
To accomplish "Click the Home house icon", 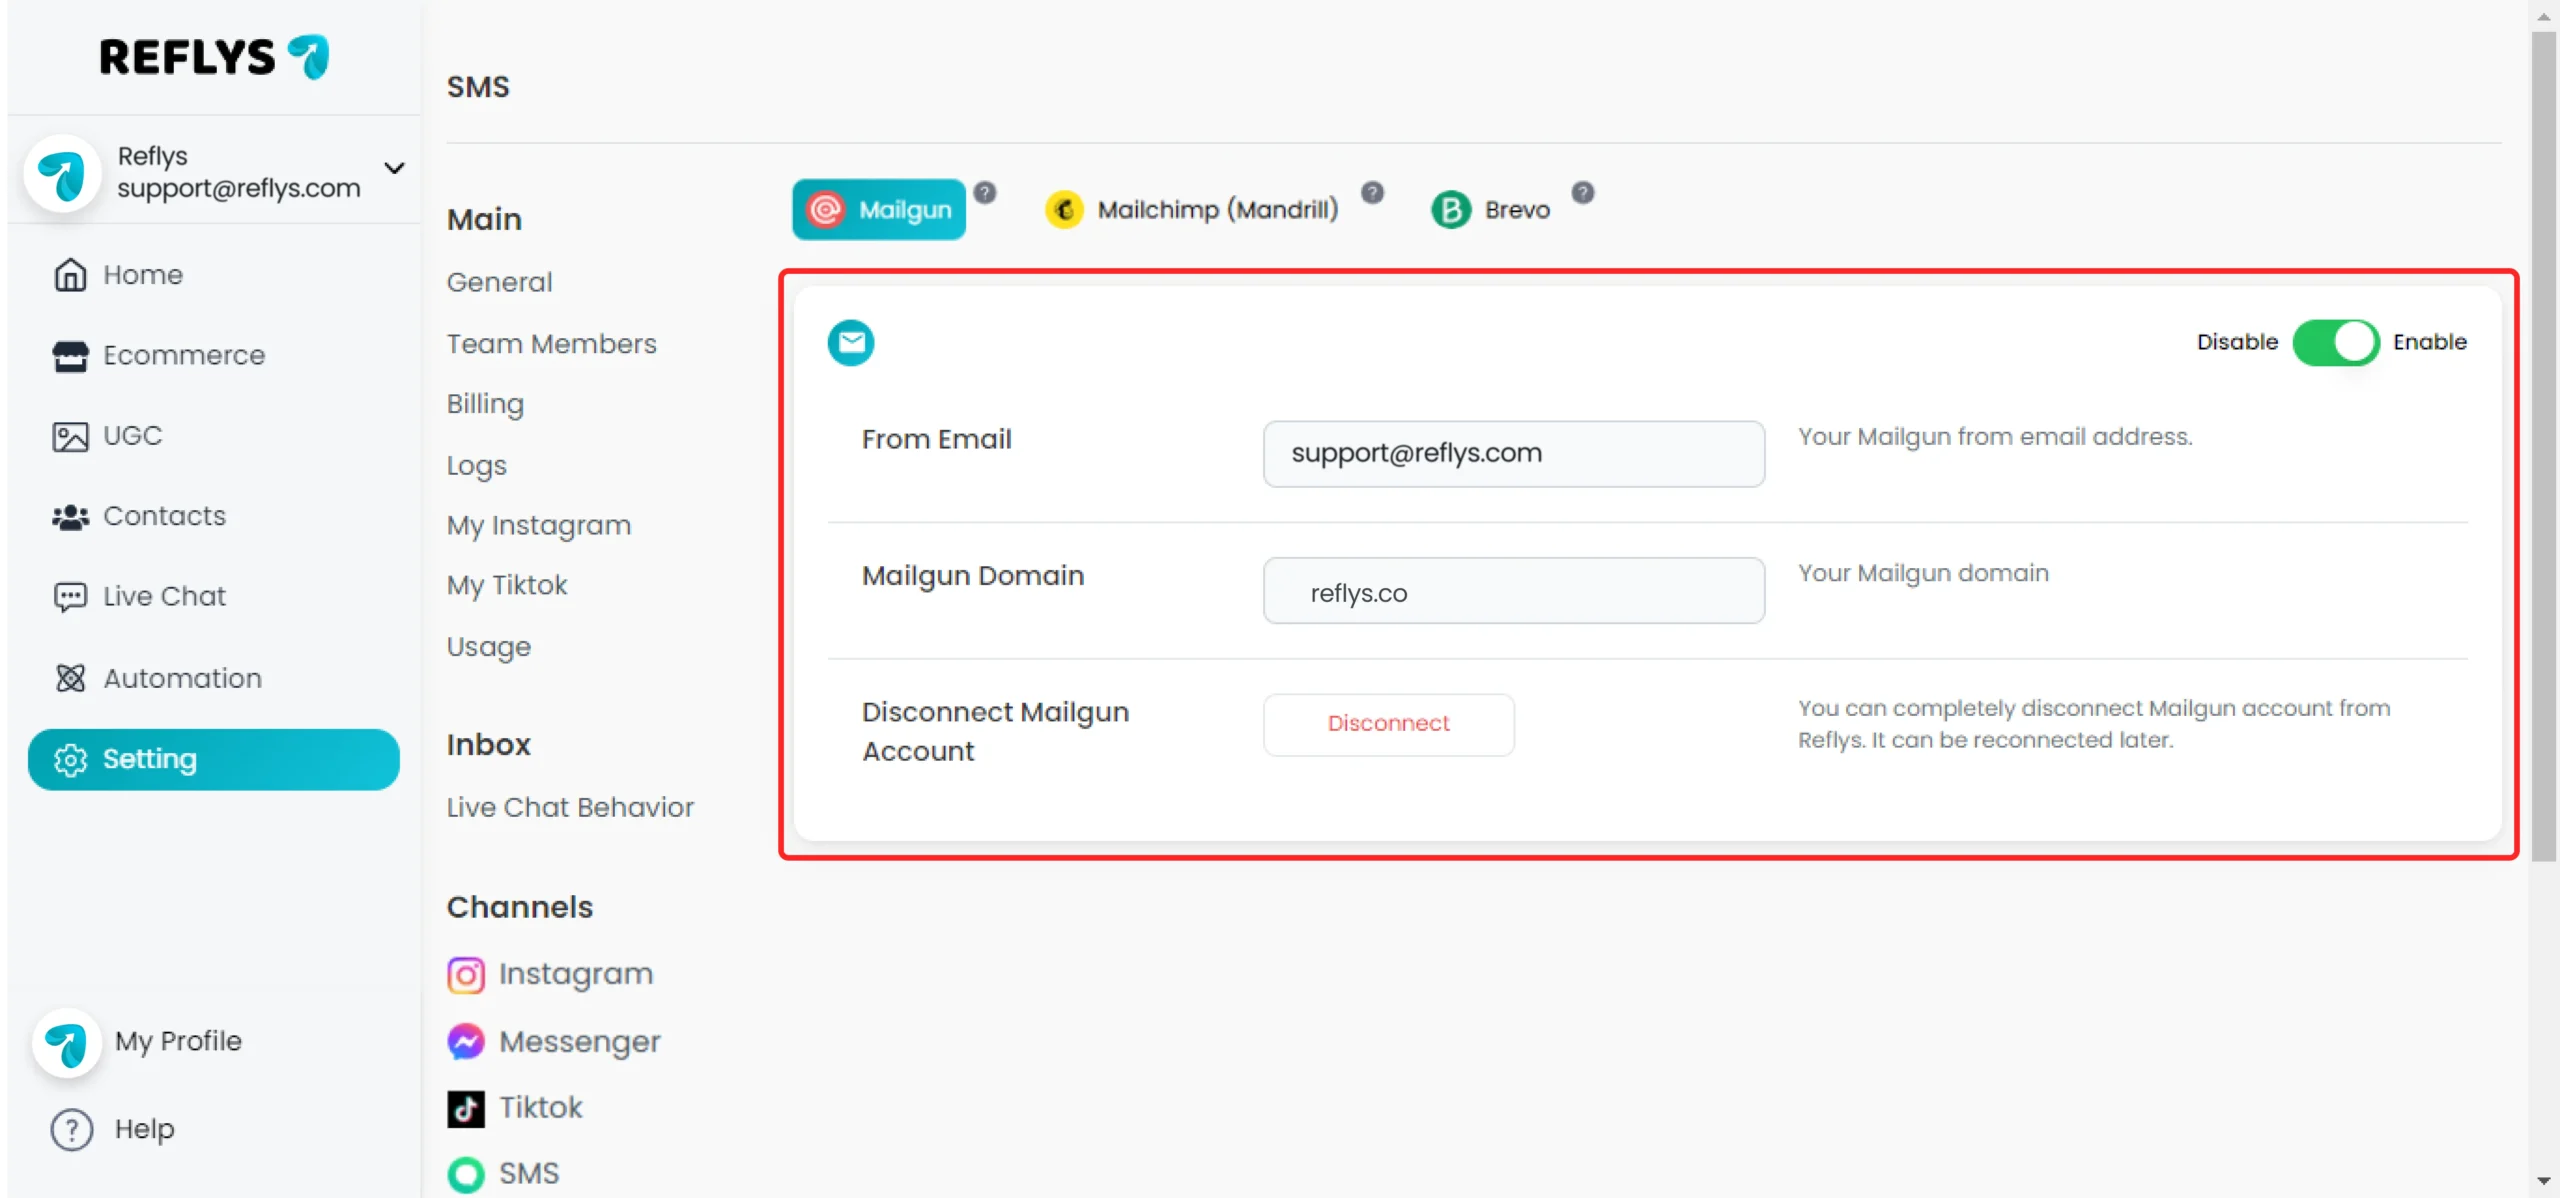I will [x=70, y=274].
